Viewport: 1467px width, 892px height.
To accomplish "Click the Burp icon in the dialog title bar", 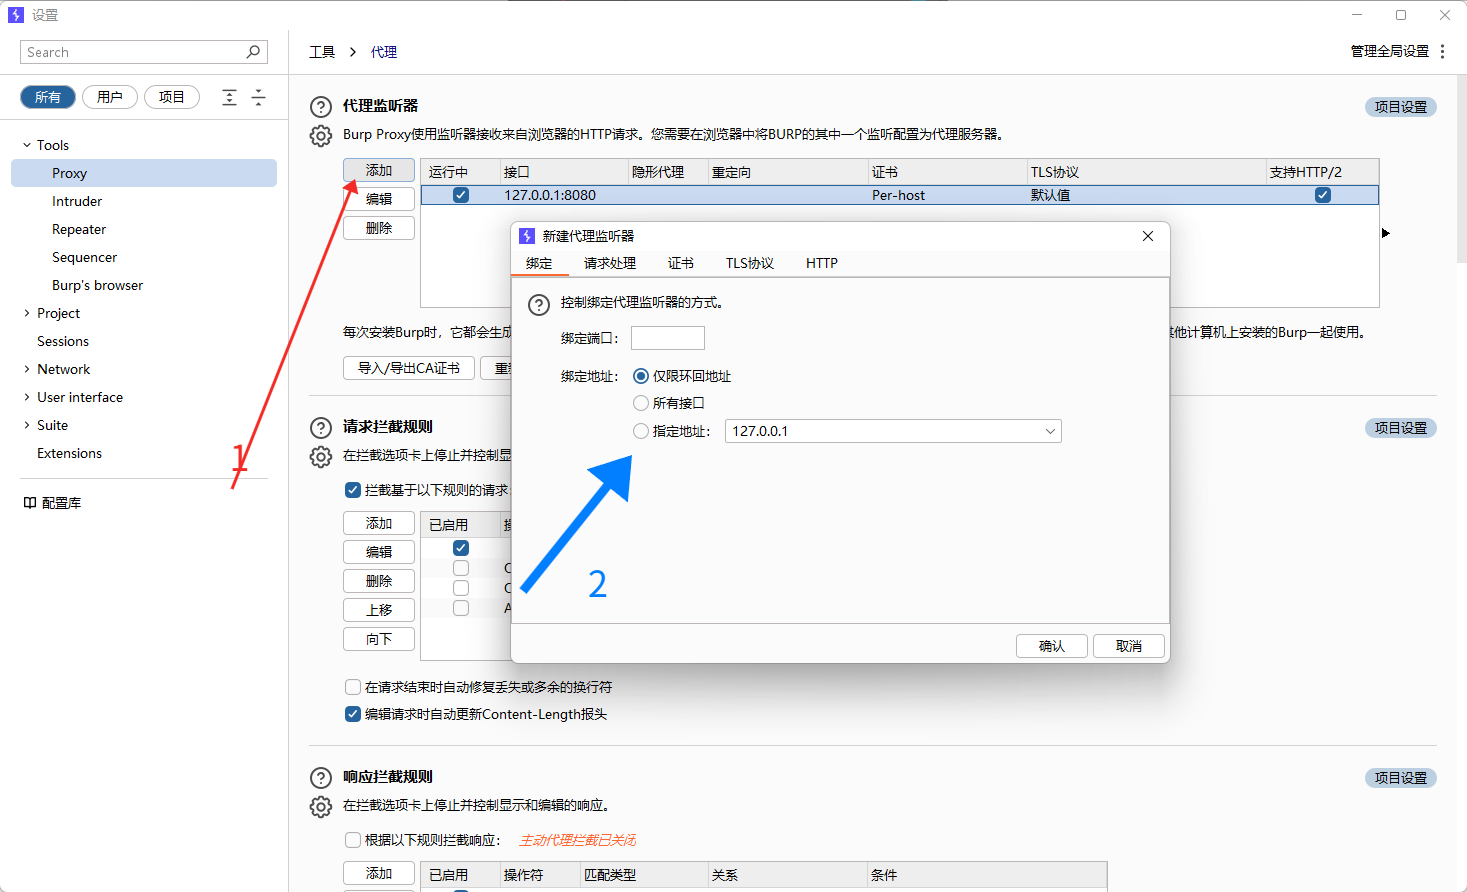I will (527, 235).
